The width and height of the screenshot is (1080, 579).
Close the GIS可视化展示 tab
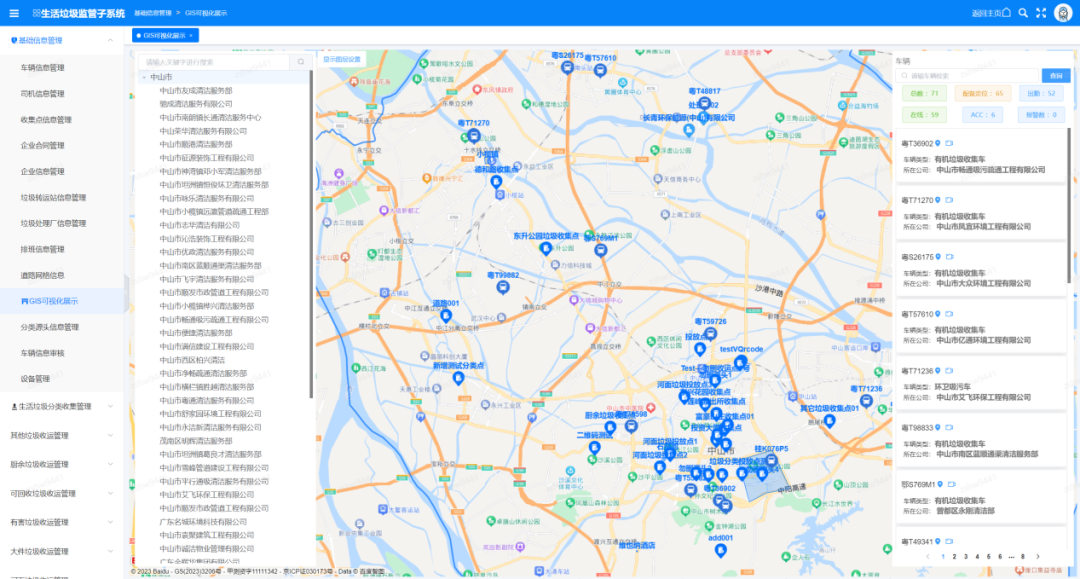coord(191,35)
